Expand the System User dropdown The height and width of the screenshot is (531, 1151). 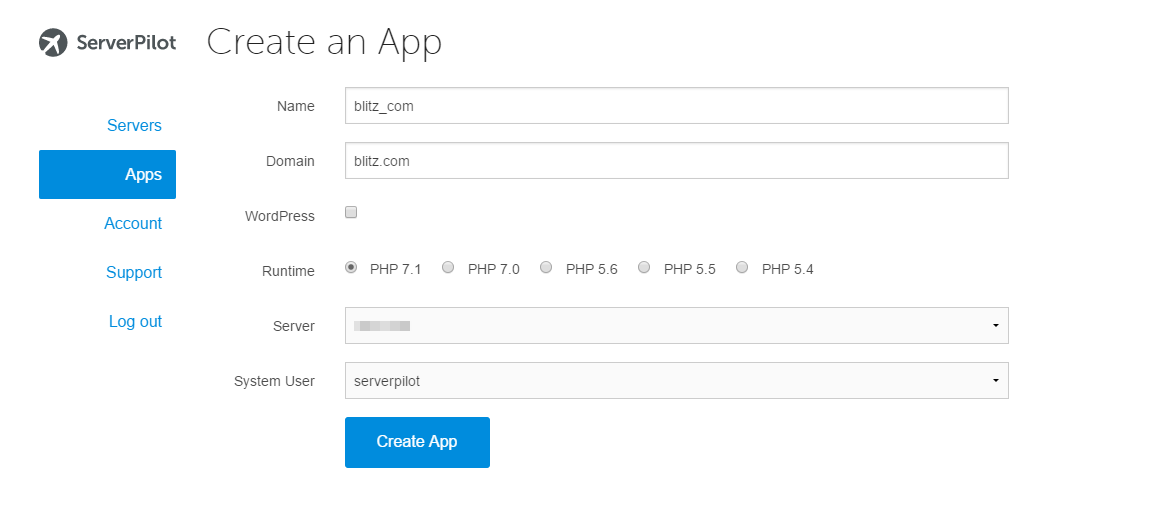(676, 381)
